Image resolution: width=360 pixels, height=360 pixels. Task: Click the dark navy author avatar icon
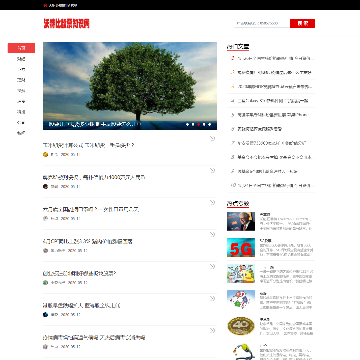[46, 314]
